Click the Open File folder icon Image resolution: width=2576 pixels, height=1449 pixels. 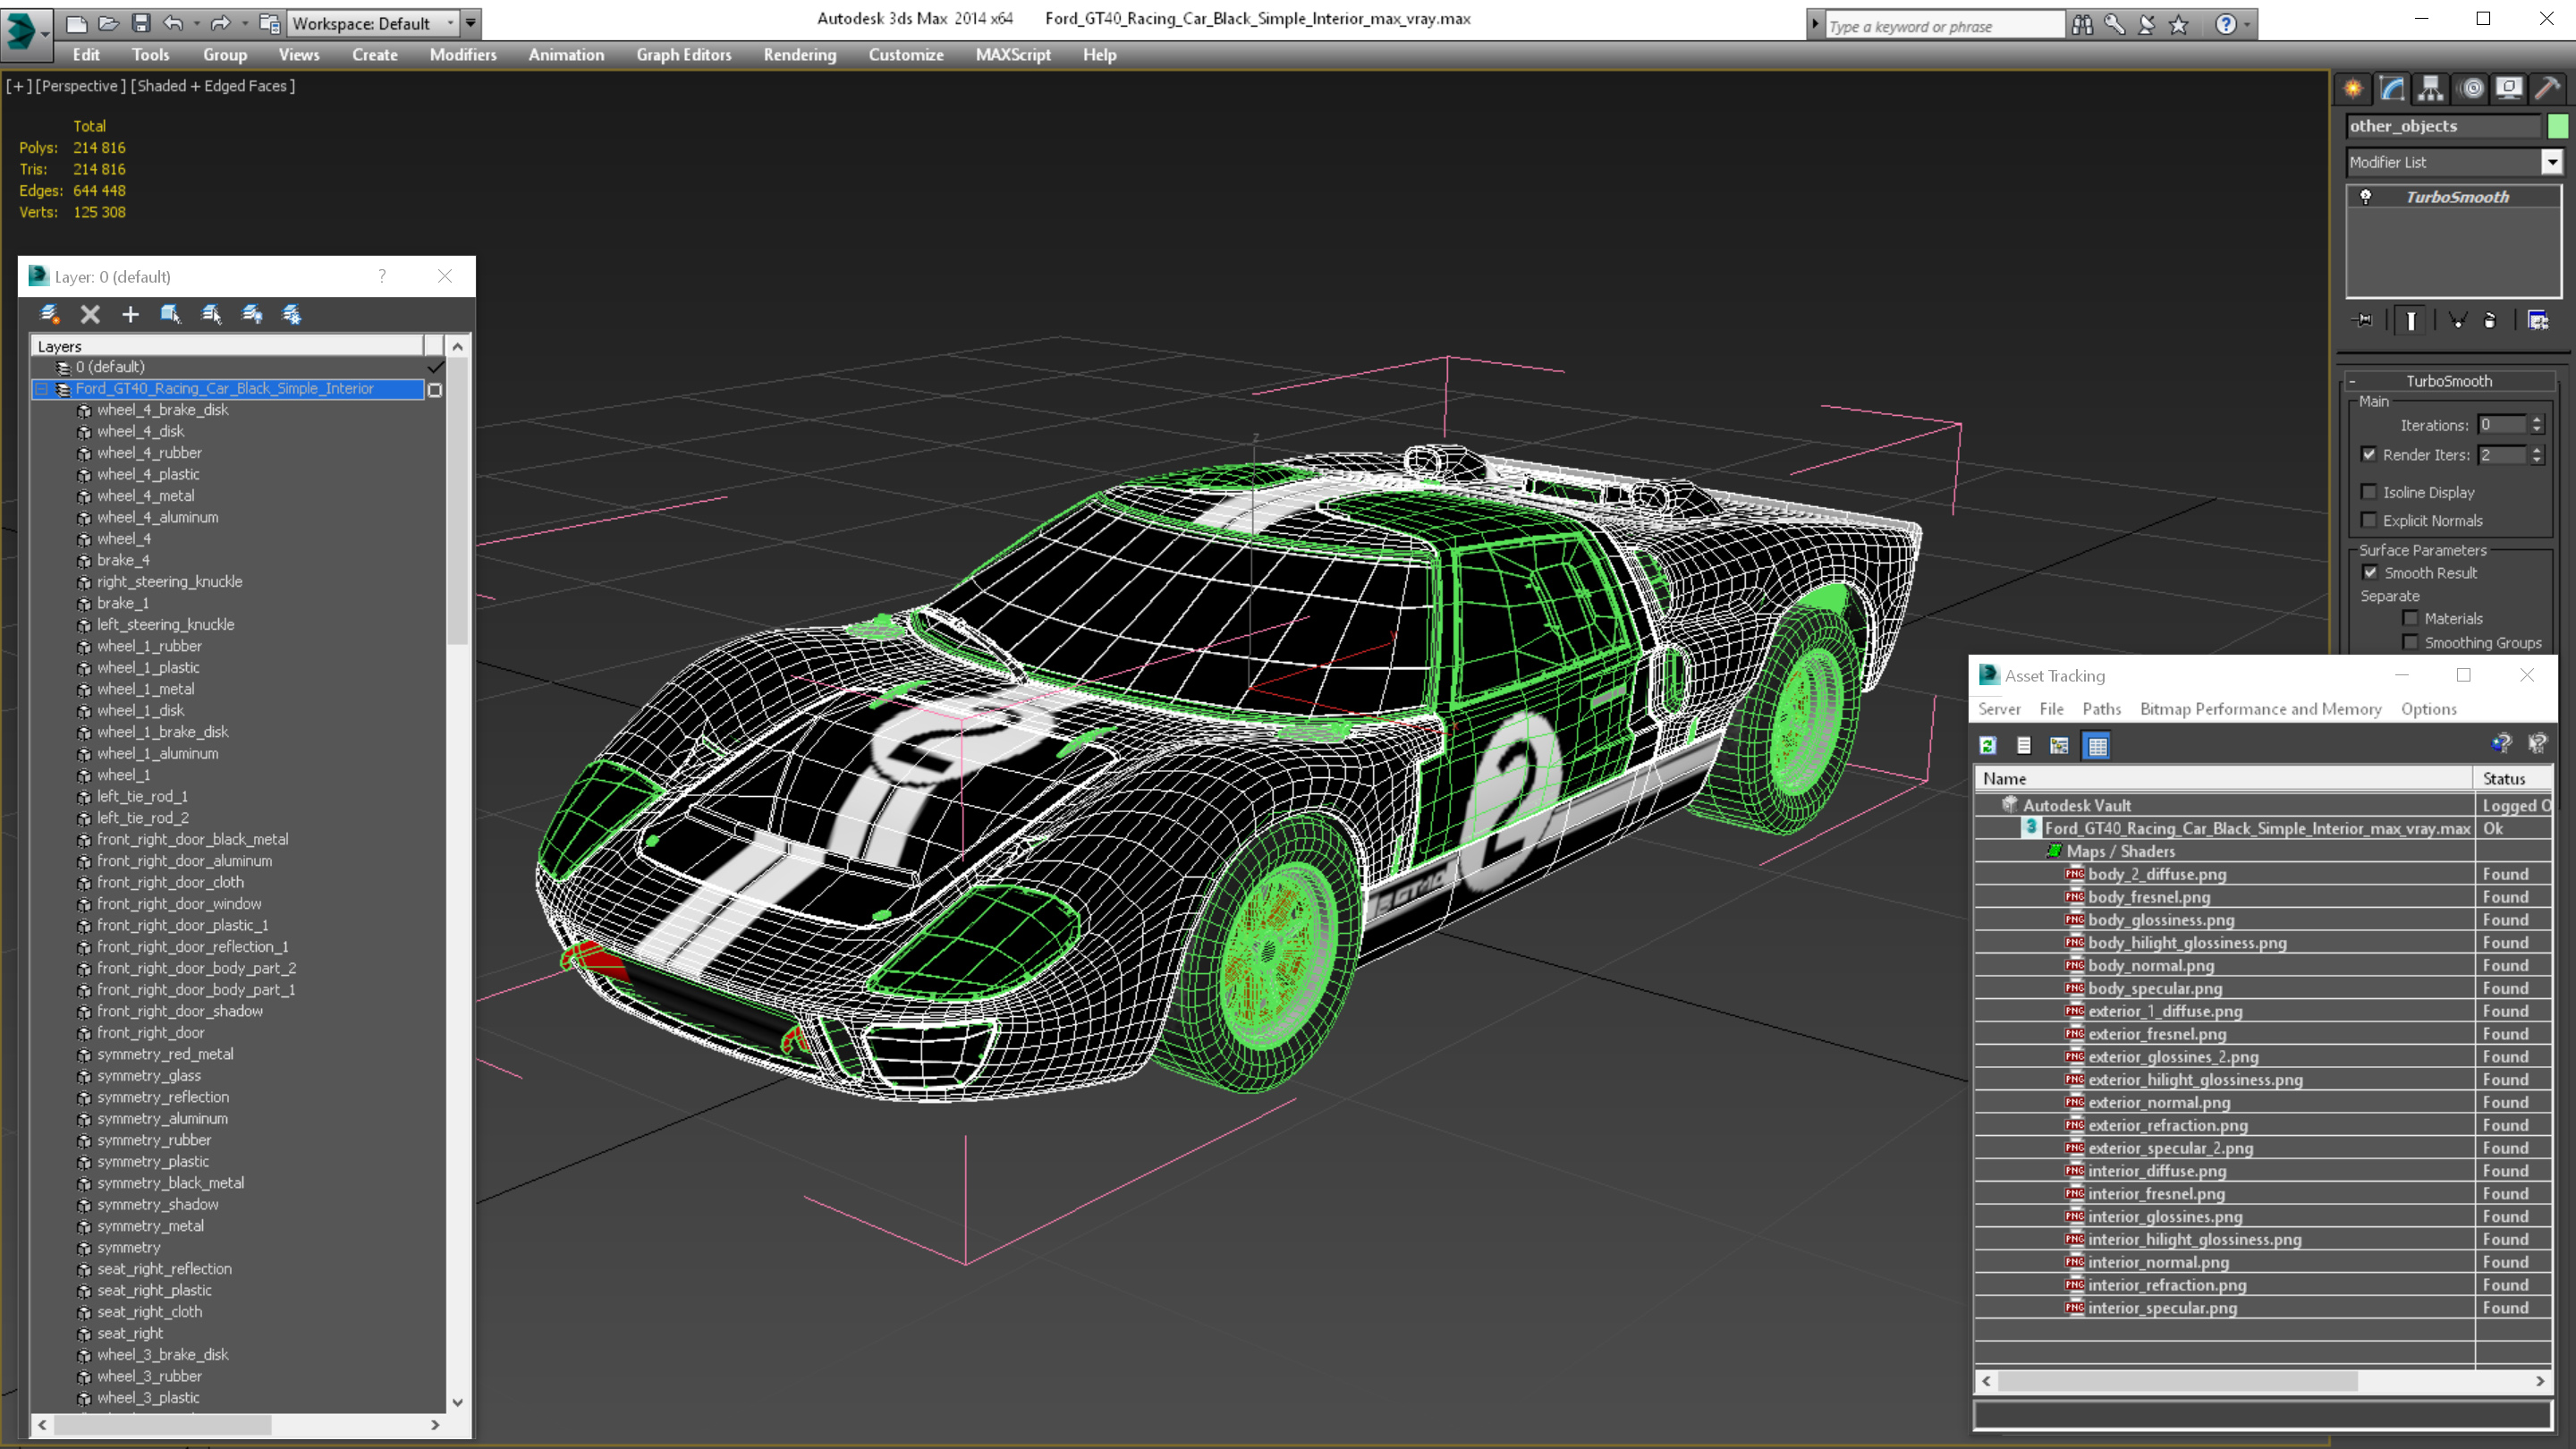pyautogui.click(x=109, y=23)
